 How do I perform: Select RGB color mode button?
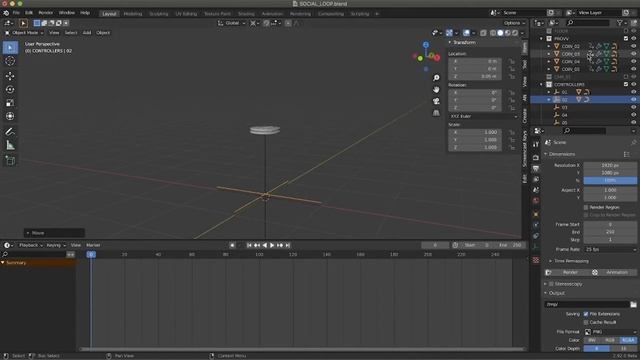(x=610, y=340)
